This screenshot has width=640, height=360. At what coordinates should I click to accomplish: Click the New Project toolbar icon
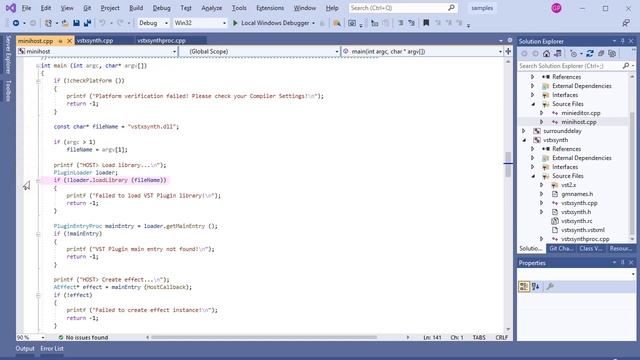[x=49, y=23]
